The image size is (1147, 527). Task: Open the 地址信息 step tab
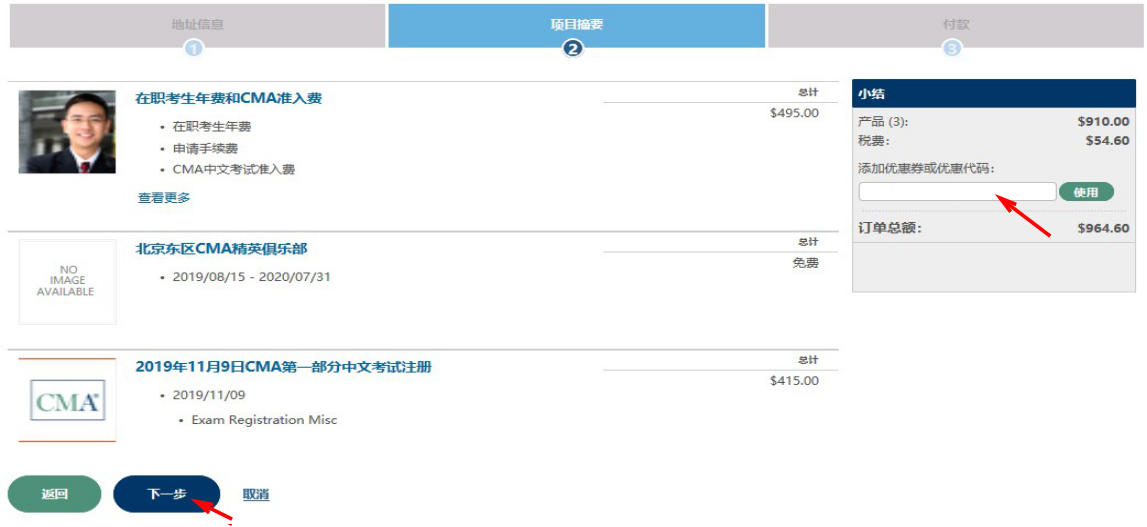(197, 24)
